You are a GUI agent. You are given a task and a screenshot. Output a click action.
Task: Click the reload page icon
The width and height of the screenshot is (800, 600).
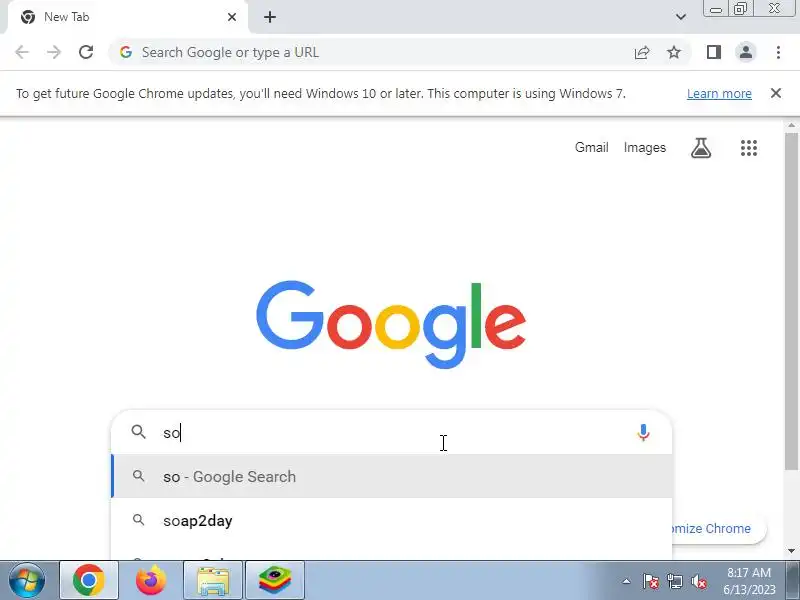86,52
